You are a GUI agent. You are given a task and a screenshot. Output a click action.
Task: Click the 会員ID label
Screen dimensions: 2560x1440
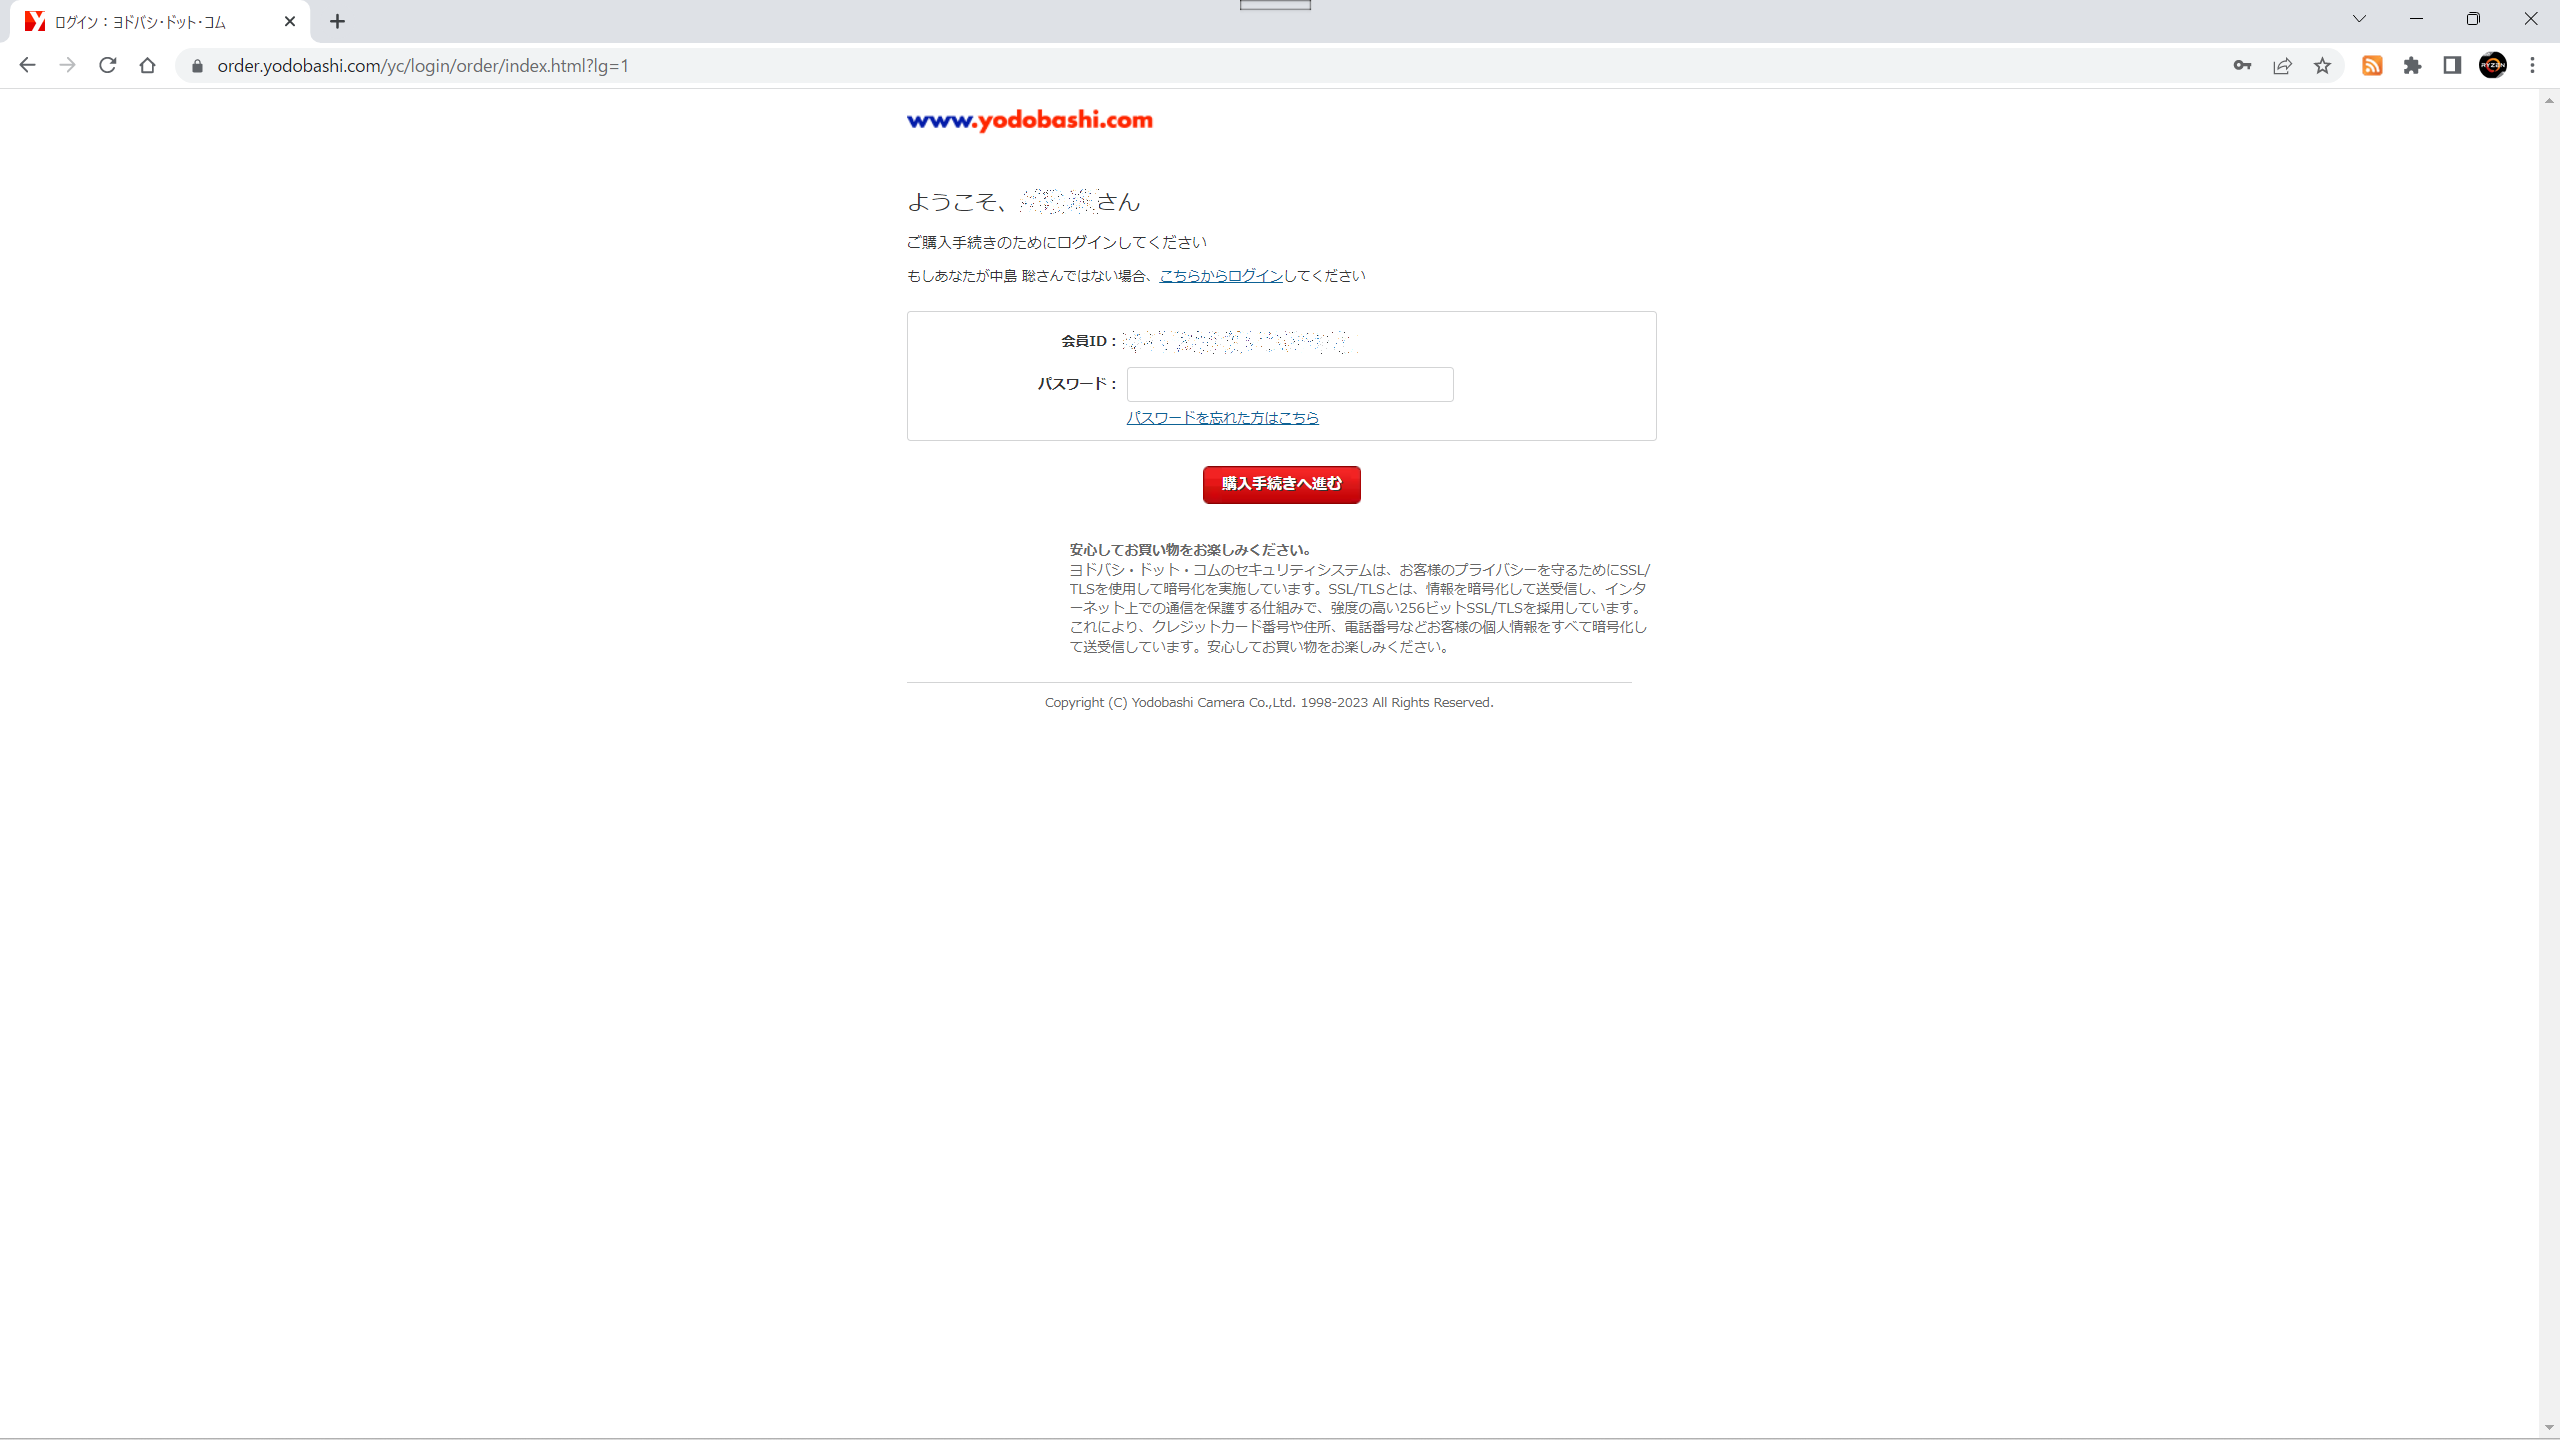coord(1089,341)
